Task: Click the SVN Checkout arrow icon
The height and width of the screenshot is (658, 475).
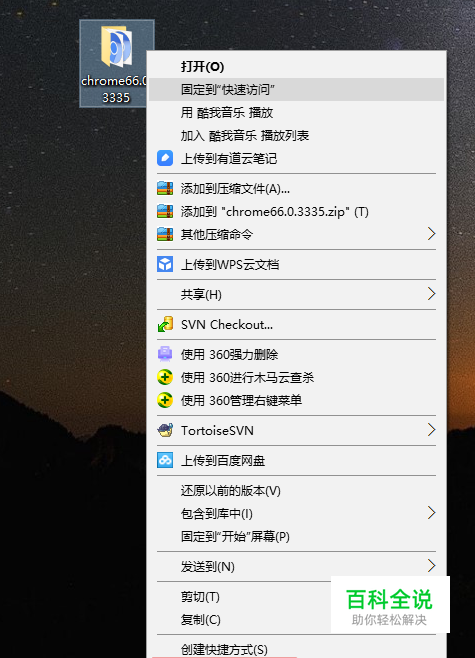Action: click(165, 324)
